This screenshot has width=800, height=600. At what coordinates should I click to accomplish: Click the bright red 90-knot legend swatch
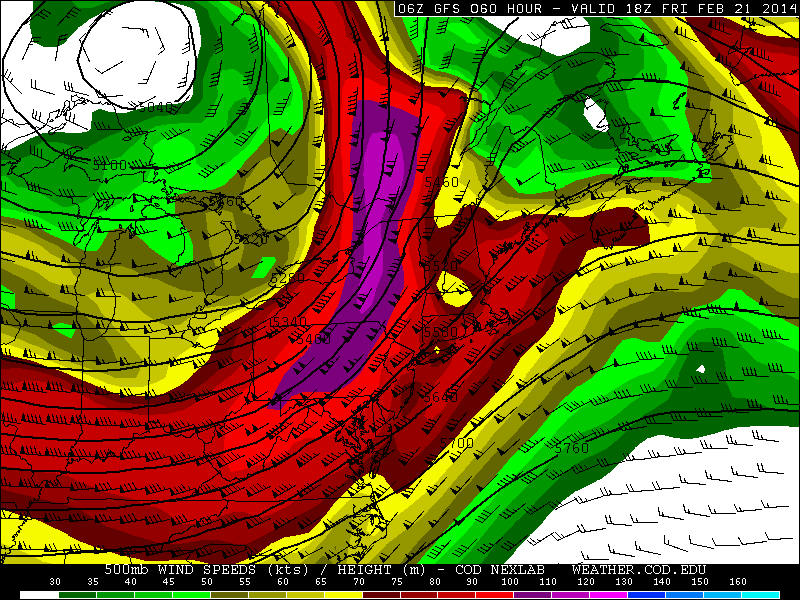coord(492,594)
